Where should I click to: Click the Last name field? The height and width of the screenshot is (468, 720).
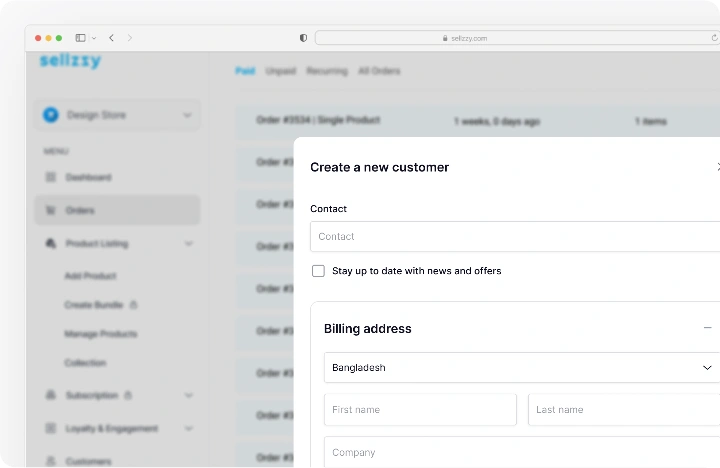[624, 410]
